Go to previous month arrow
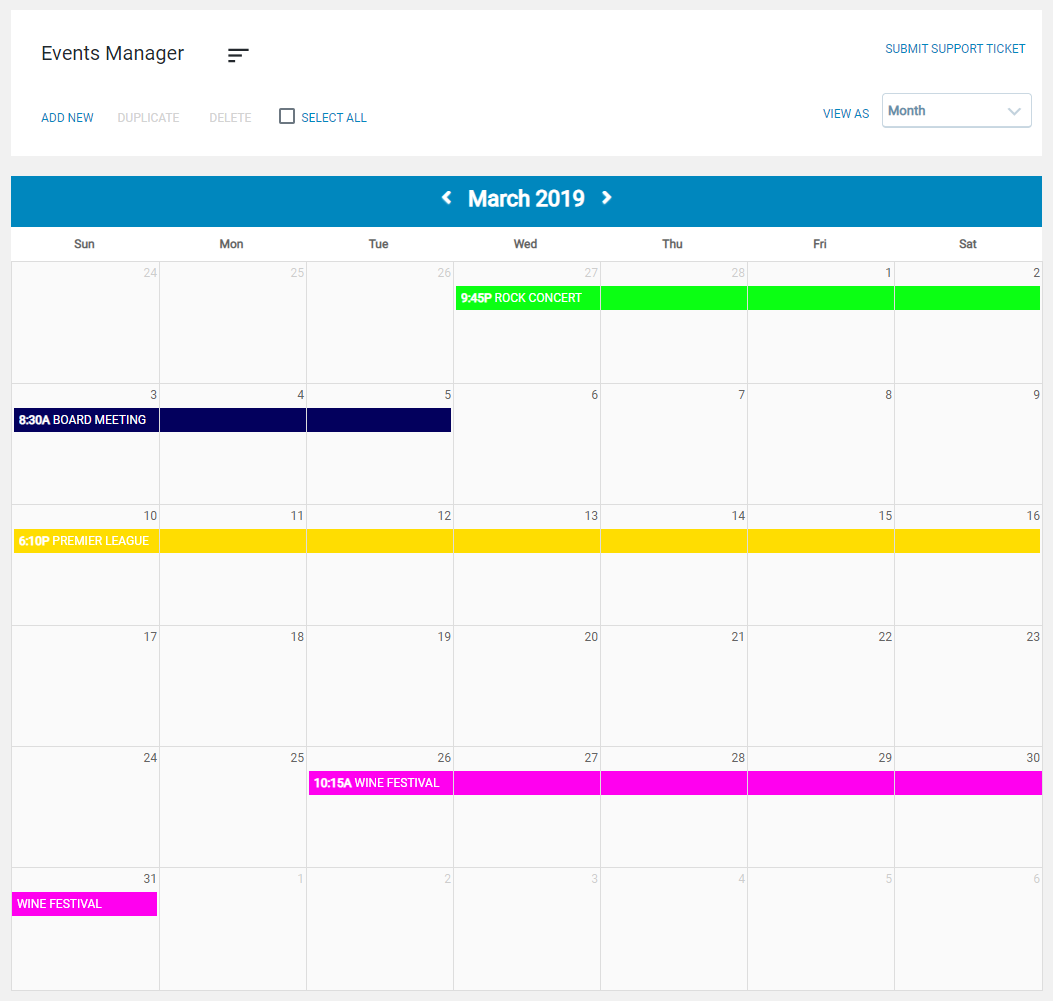This screenshot has width=1053, height=1001. (447, 198)
